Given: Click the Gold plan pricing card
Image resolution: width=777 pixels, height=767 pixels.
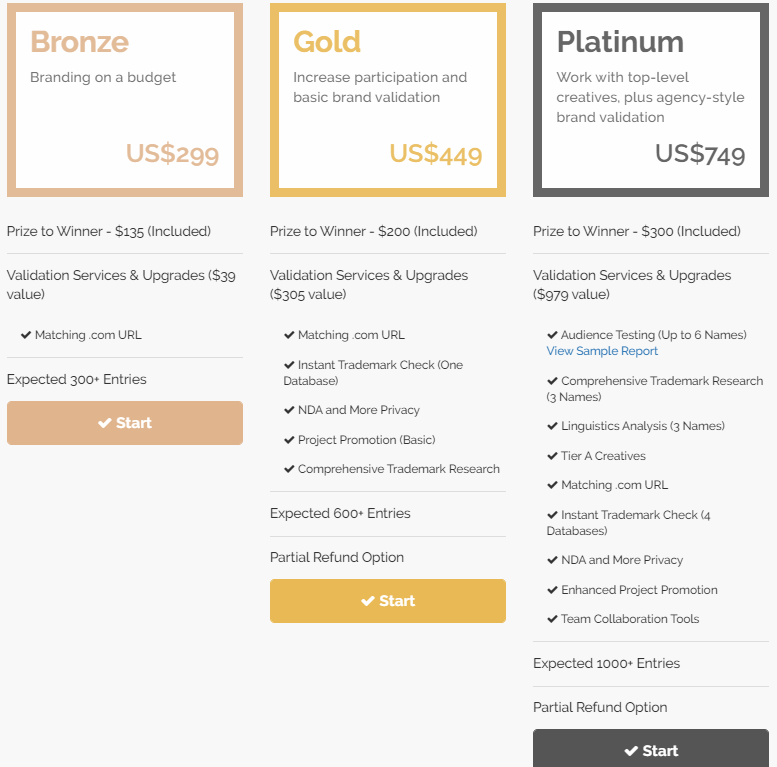Looking at the screenshot, I should tap(388, 100).
